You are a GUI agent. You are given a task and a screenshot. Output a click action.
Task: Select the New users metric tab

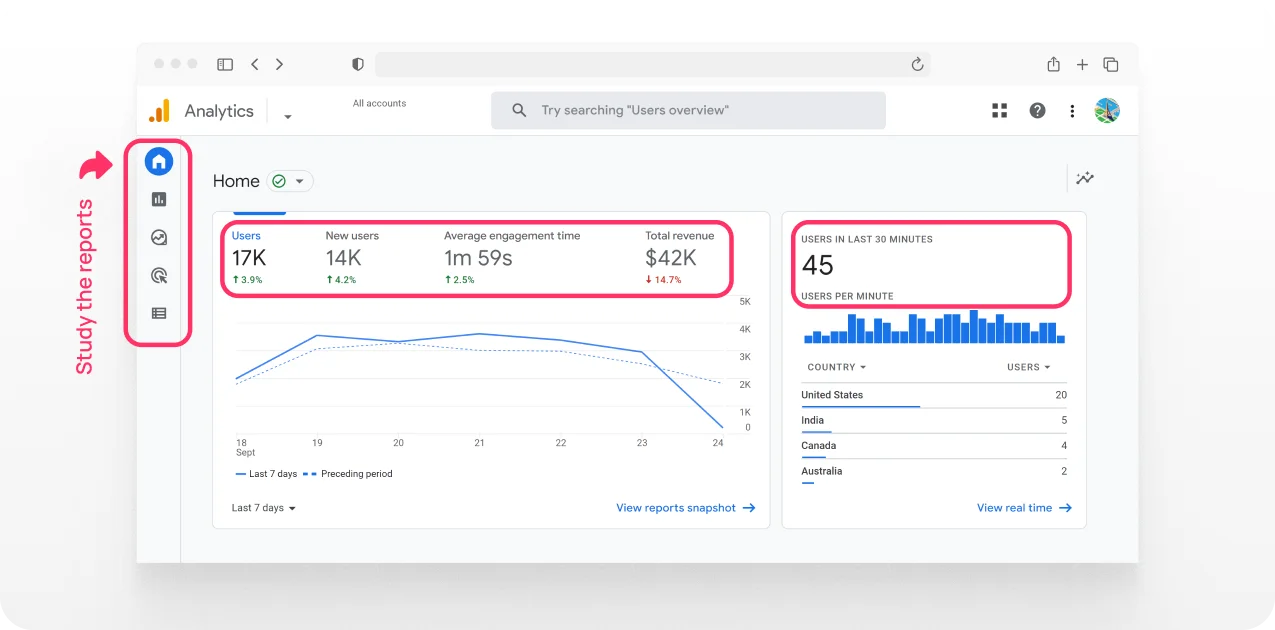coord(352,257)
